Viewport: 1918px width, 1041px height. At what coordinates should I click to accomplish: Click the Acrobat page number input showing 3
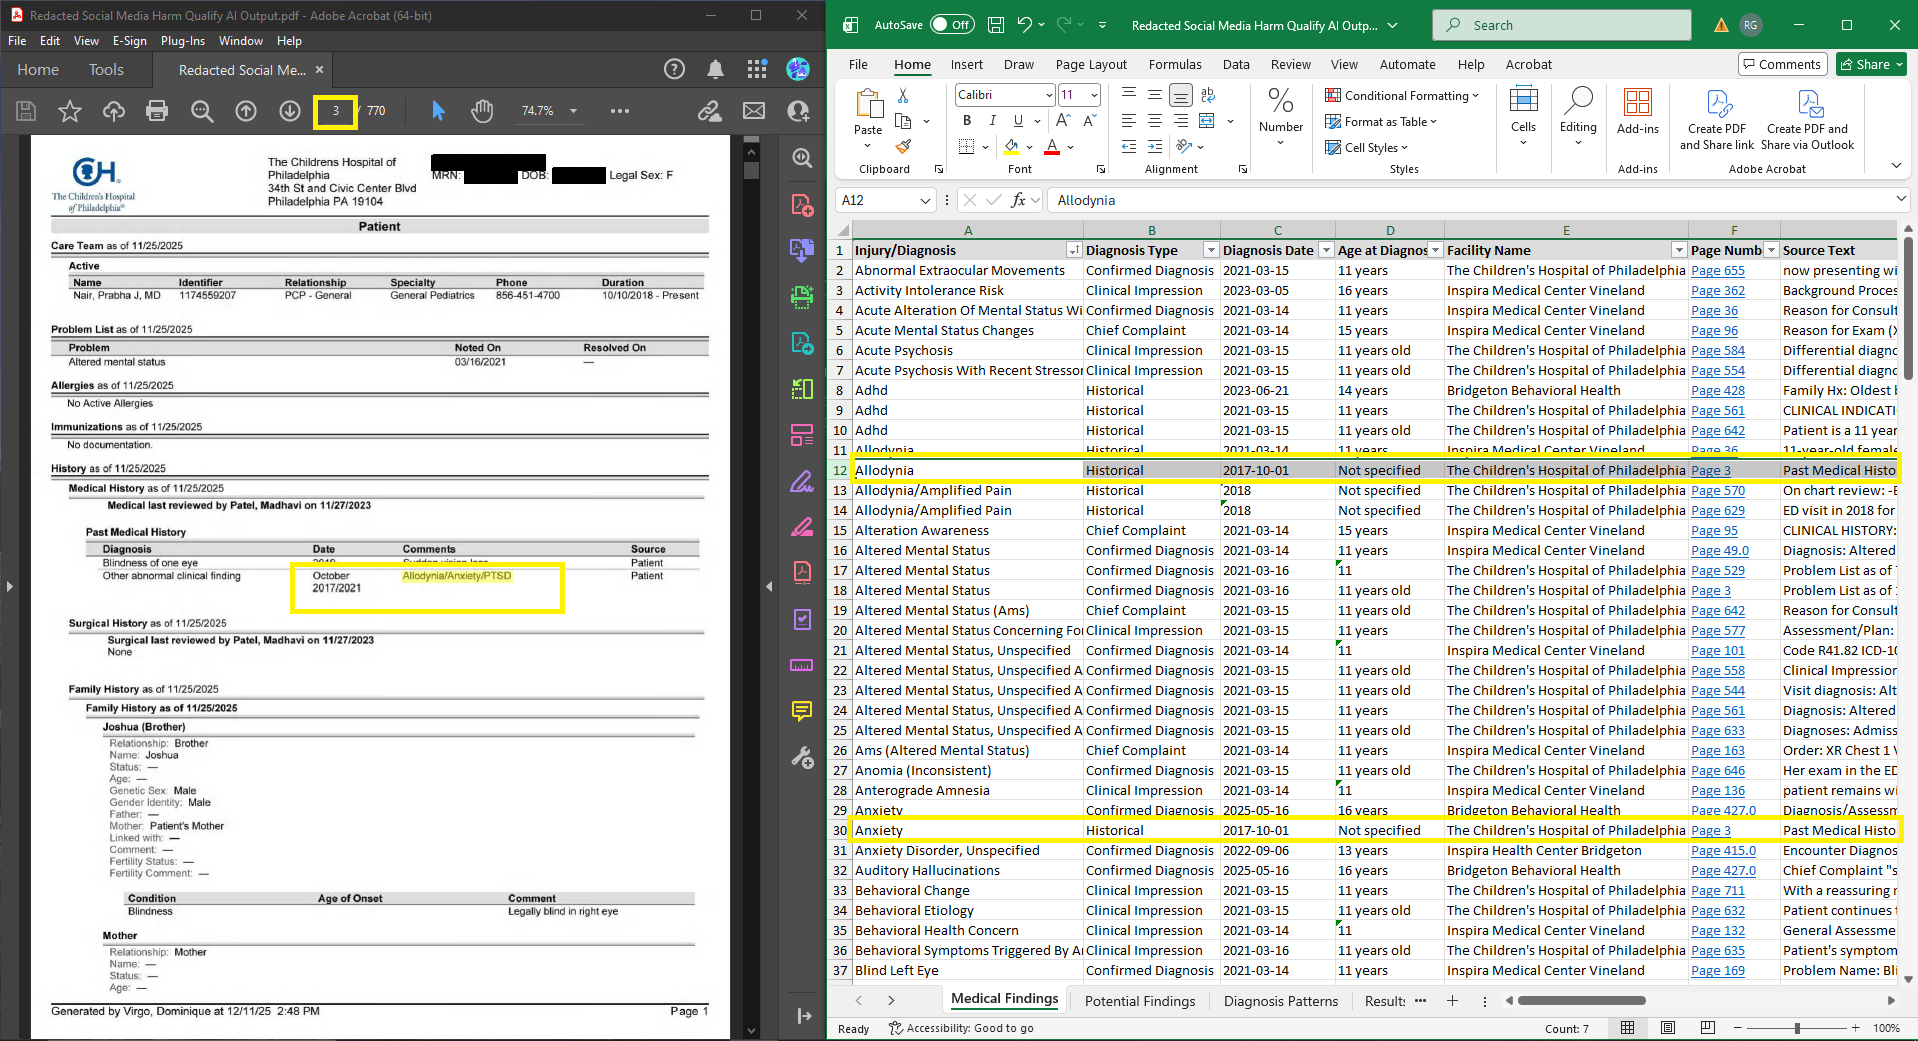335,111
